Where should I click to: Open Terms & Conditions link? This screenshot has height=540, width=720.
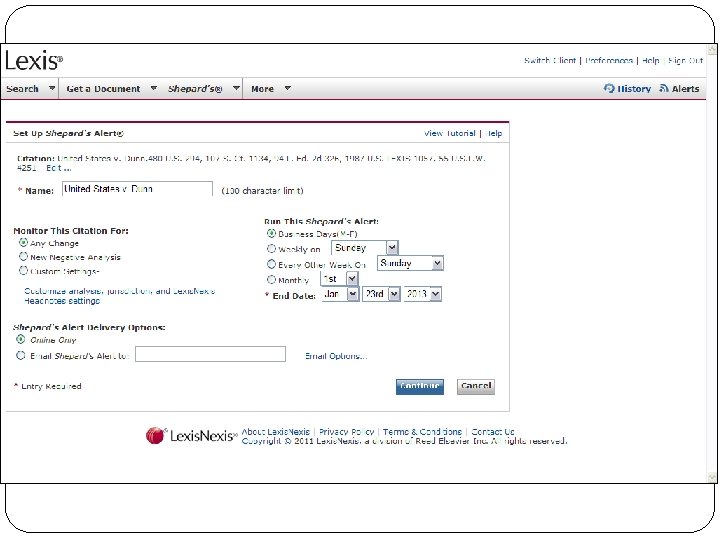click(x=422, y=432)
